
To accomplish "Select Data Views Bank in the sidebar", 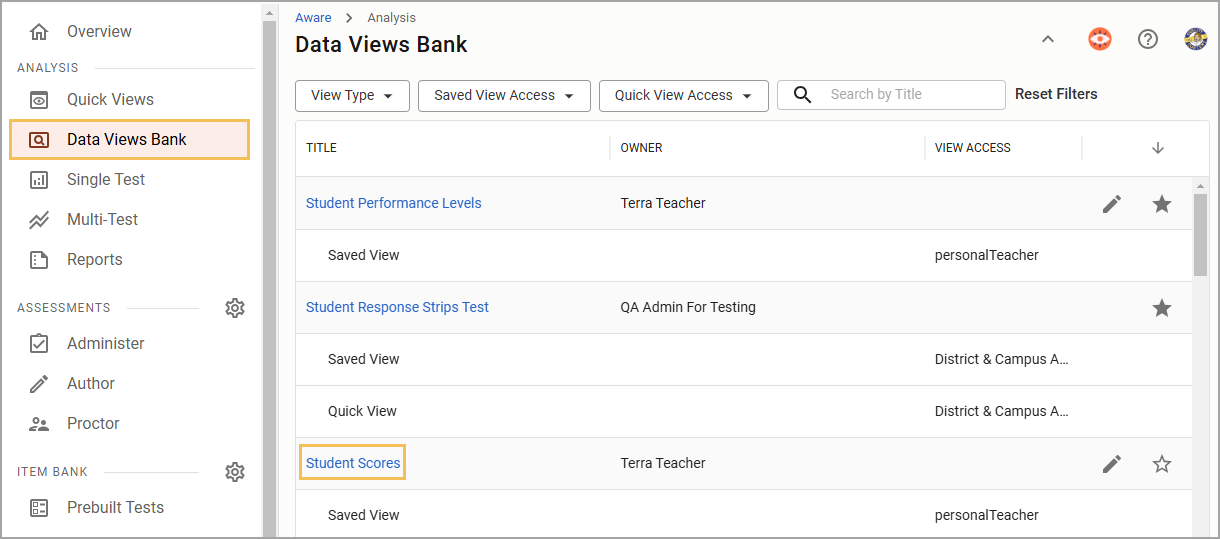I will [130, 140].
